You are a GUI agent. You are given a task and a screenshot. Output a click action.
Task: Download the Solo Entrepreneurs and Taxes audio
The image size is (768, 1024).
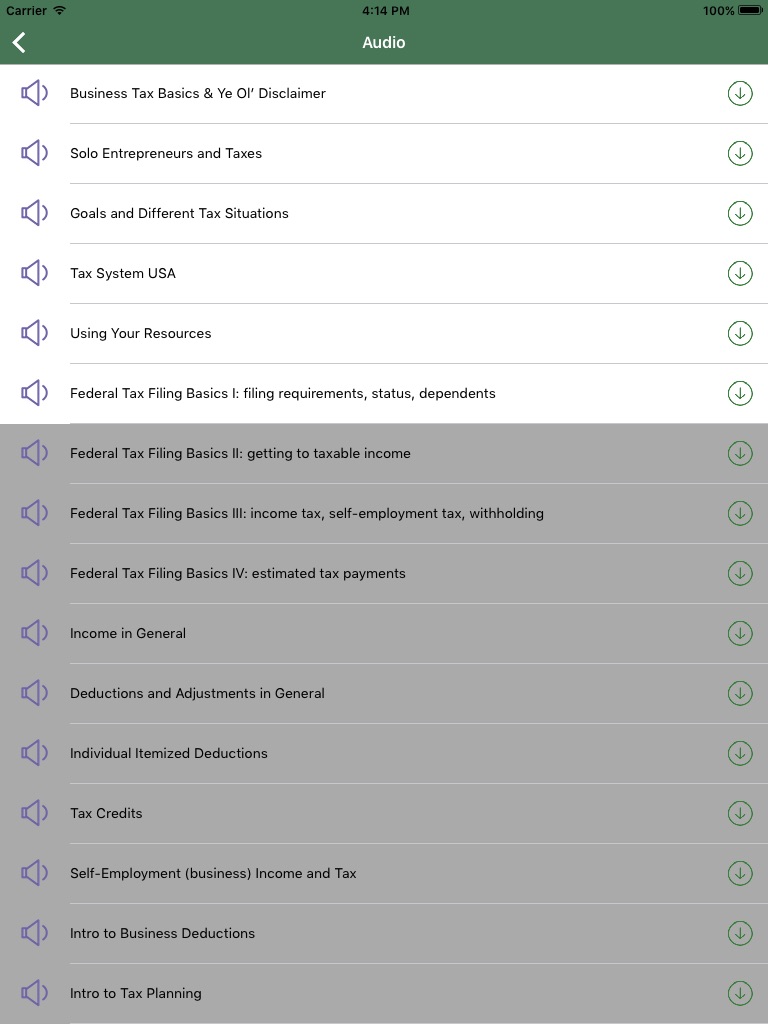point(740,153)
